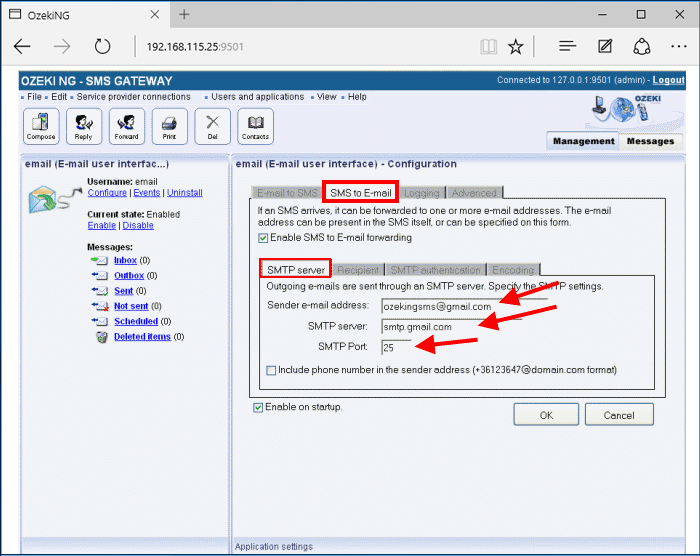Toggle Enable SMS to E-mail forwarding
This screenshot has width=700, height=556.
pyautogui.click(x=263, y=238)
